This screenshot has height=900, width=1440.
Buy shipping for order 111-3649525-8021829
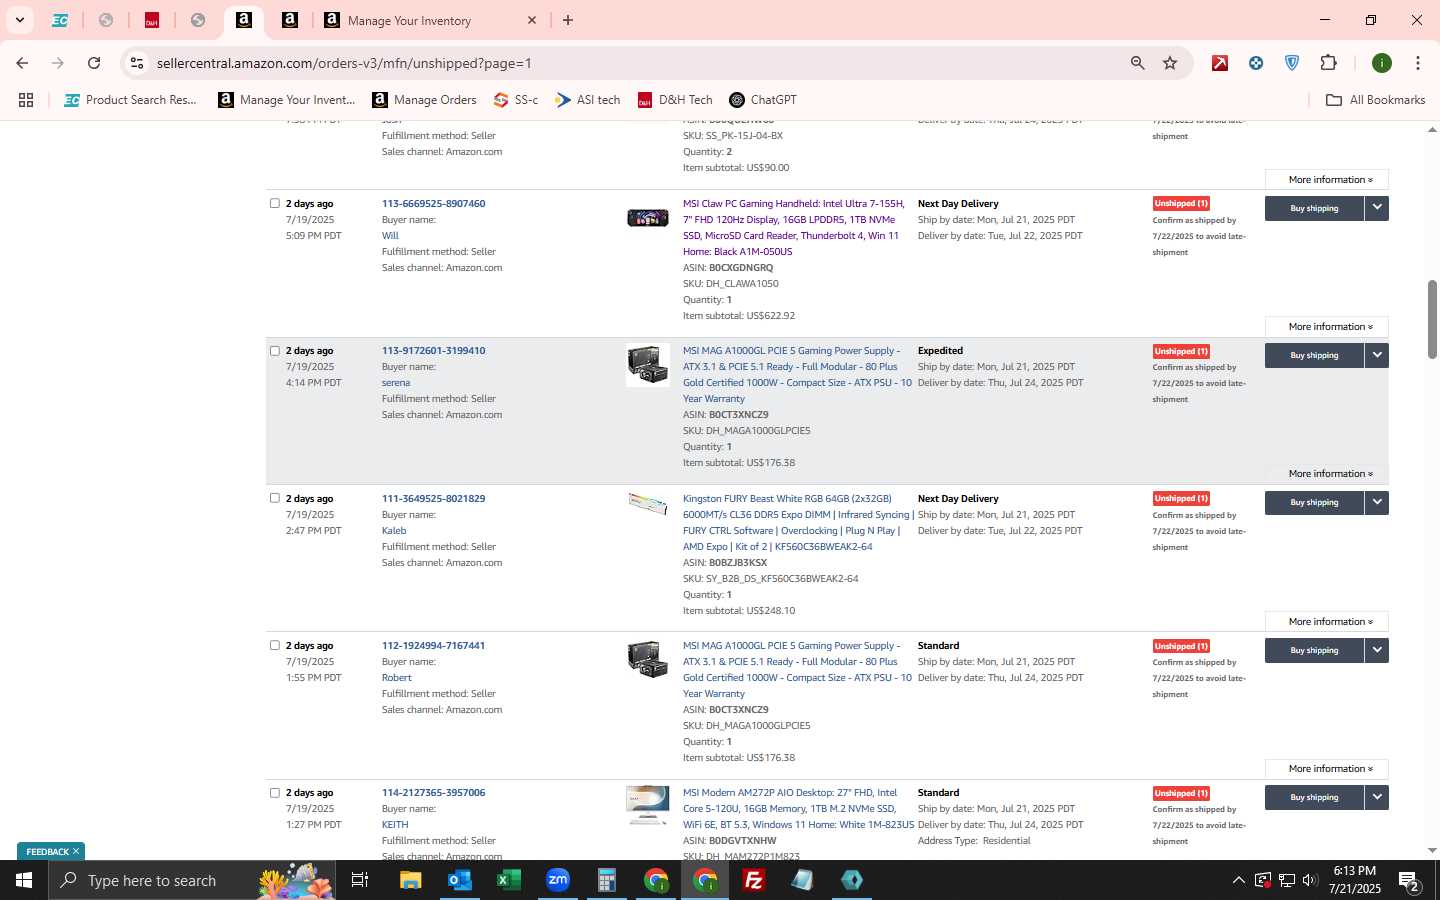click(1314, 502)
